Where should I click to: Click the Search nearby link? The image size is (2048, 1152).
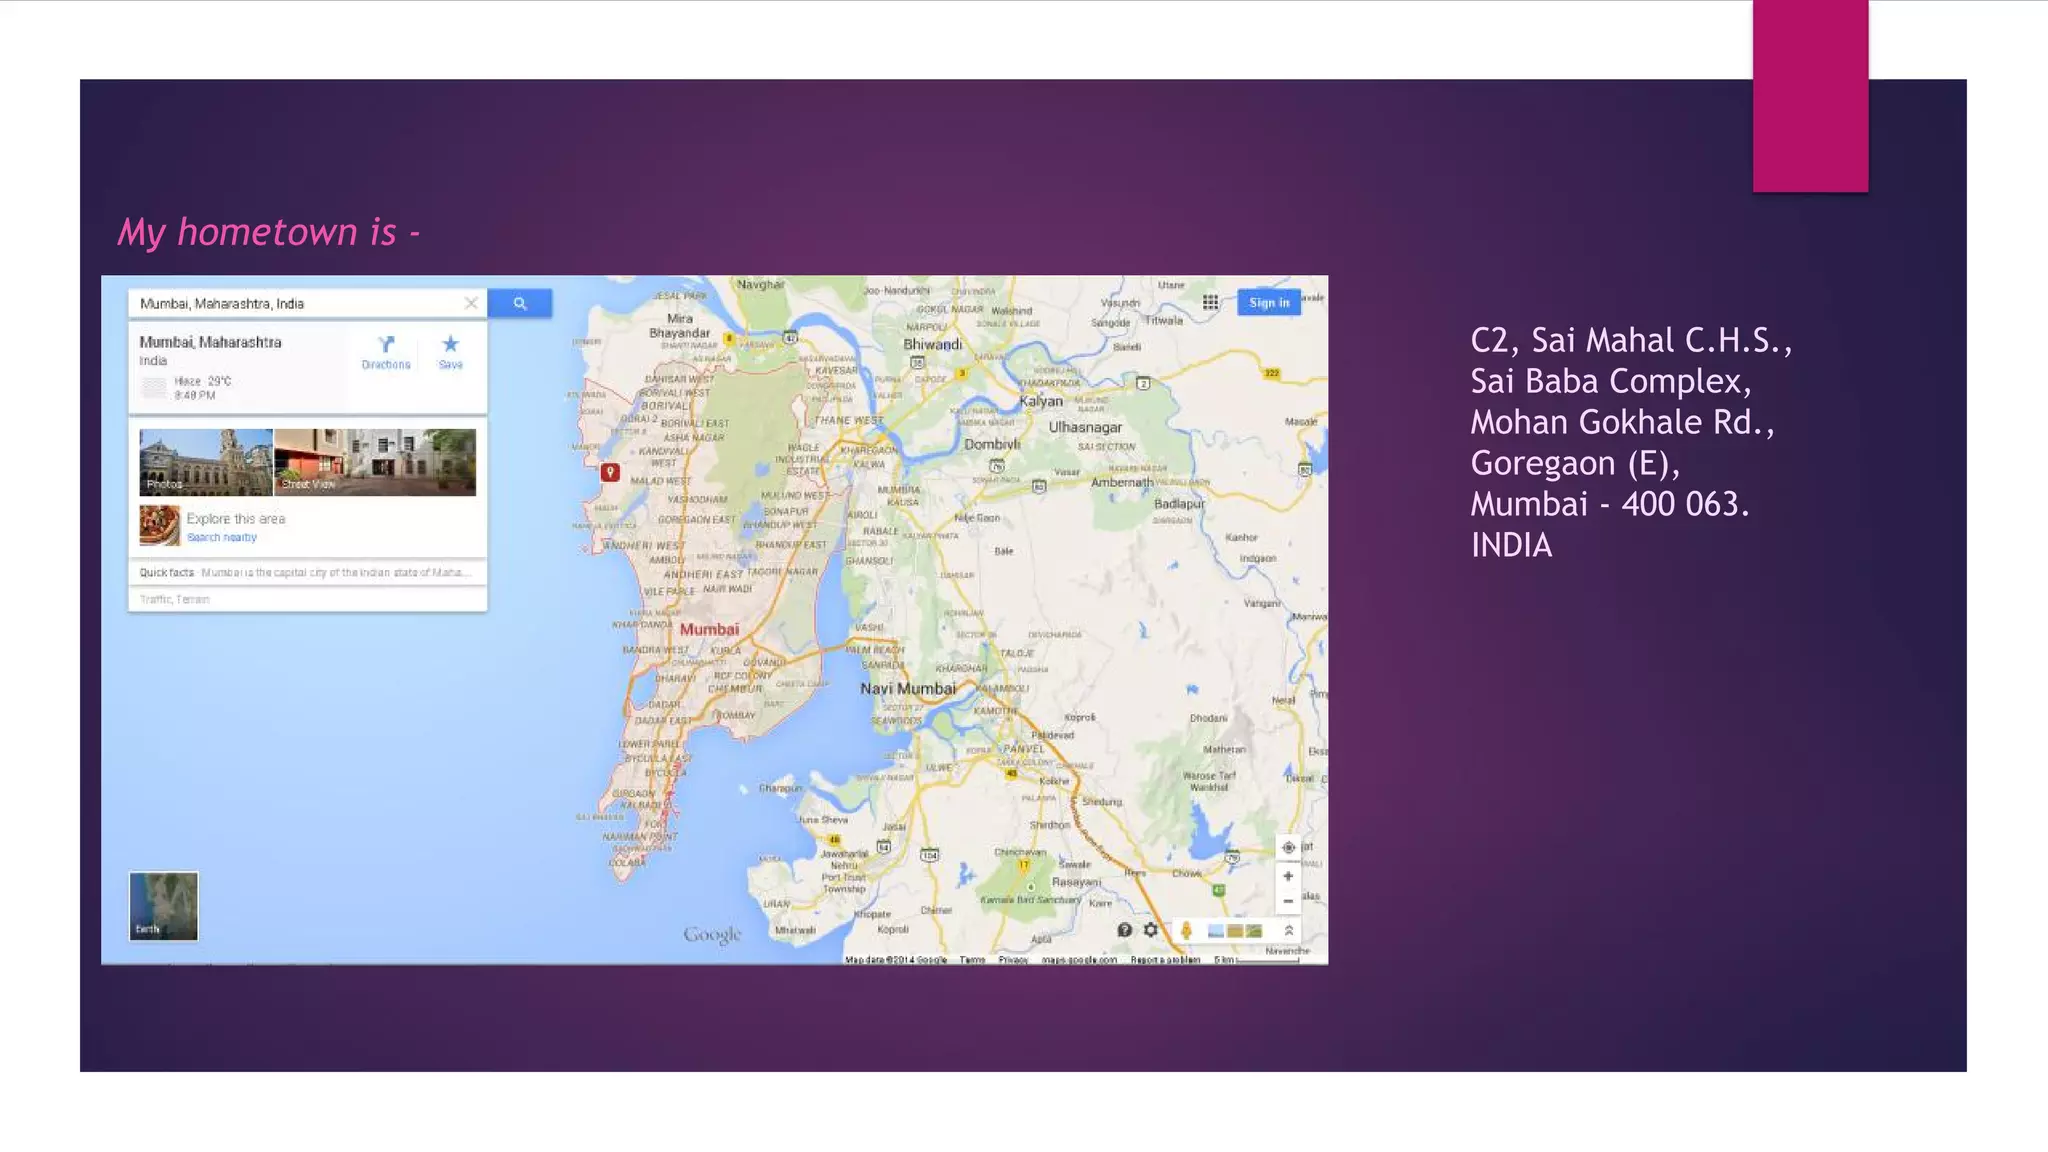222,538
